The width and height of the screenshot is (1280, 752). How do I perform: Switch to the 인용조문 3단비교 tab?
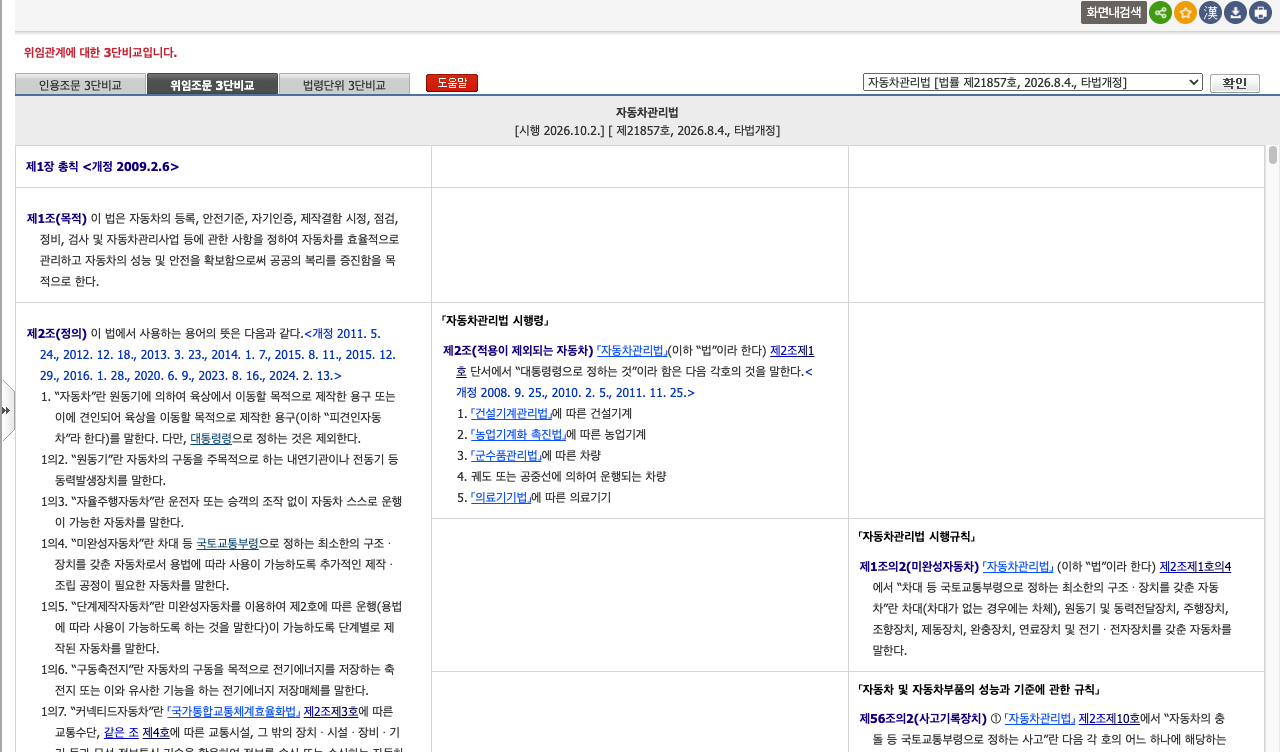pos(80,85)
